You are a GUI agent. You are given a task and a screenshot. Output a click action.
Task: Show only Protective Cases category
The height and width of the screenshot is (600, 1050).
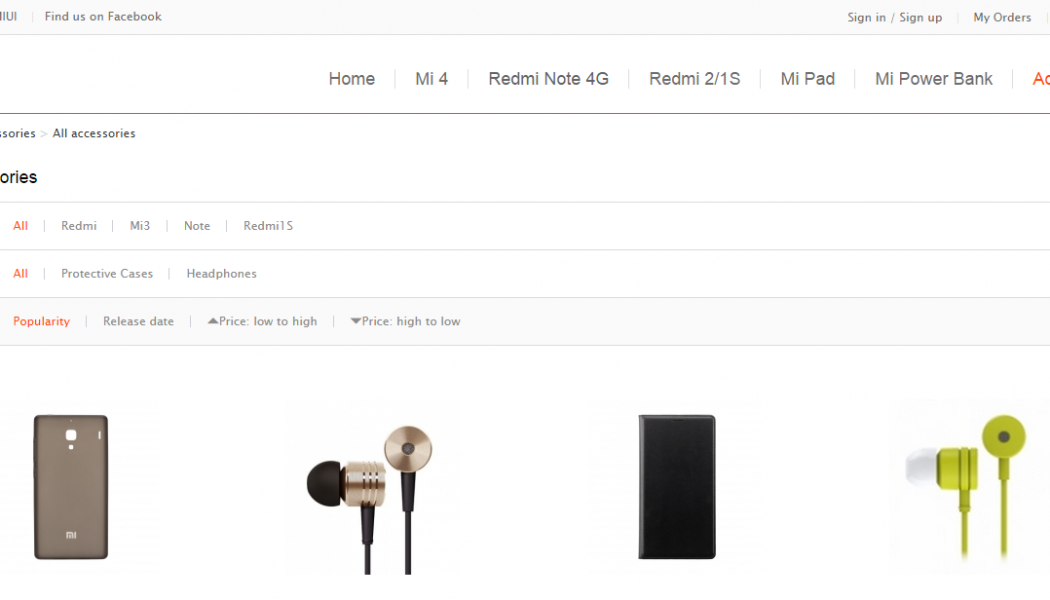coord(107,274)
